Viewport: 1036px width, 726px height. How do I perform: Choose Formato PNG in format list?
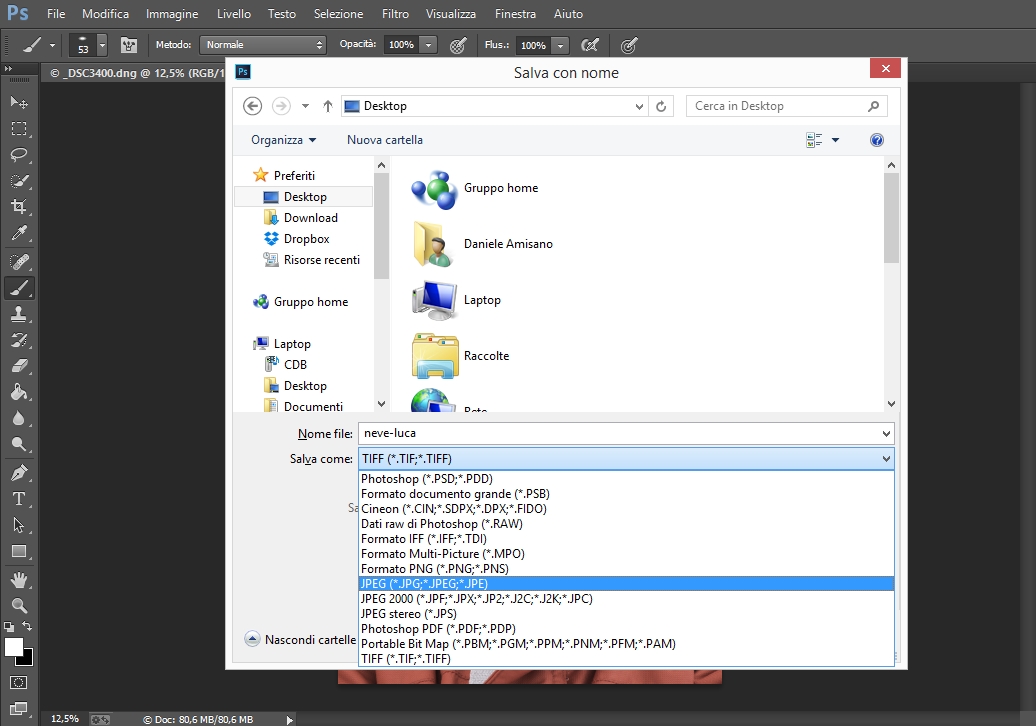click(626, 569)
